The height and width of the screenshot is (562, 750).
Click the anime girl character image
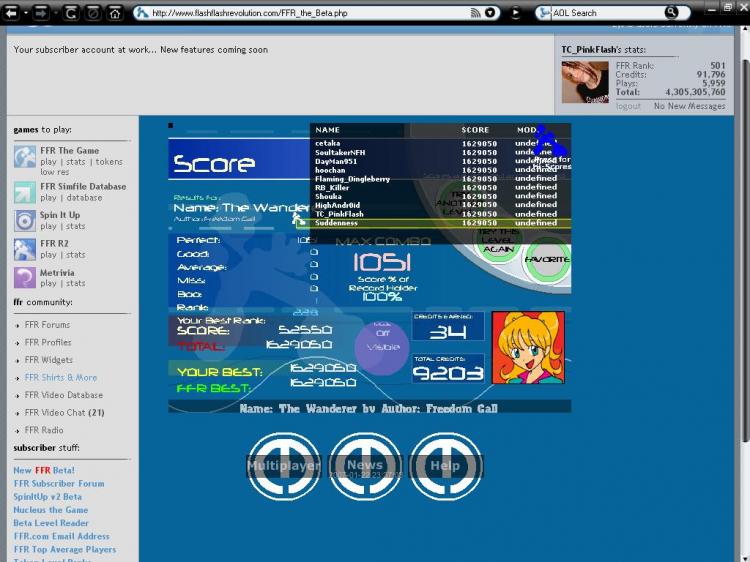coord(528,348)
